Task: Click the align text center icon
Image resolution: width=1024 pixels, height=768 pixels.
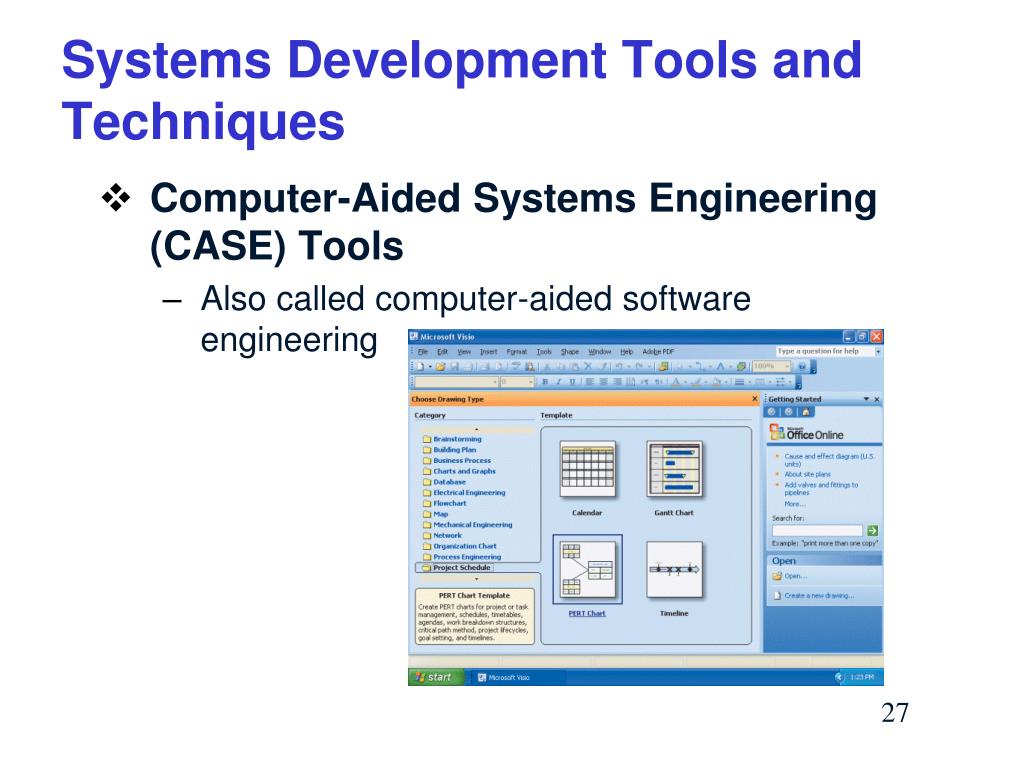Action: 603,381
